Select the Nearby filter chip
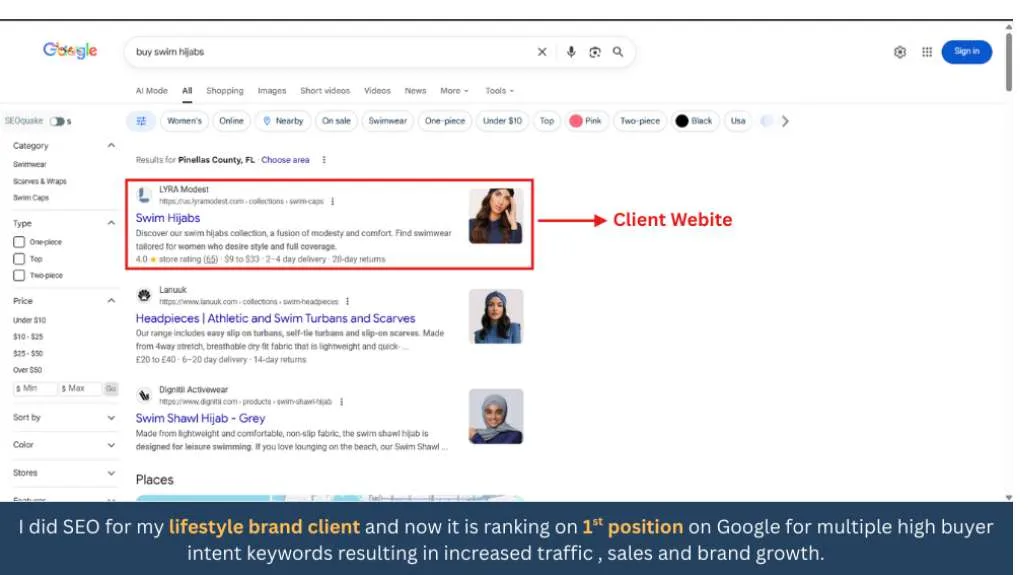Viewport: 1032px width, 575px height. coord(283,121)
